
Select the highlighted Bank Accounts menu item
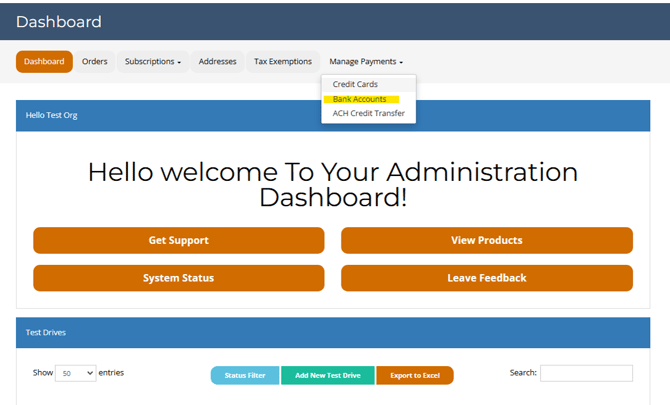[x=360, y=99]
